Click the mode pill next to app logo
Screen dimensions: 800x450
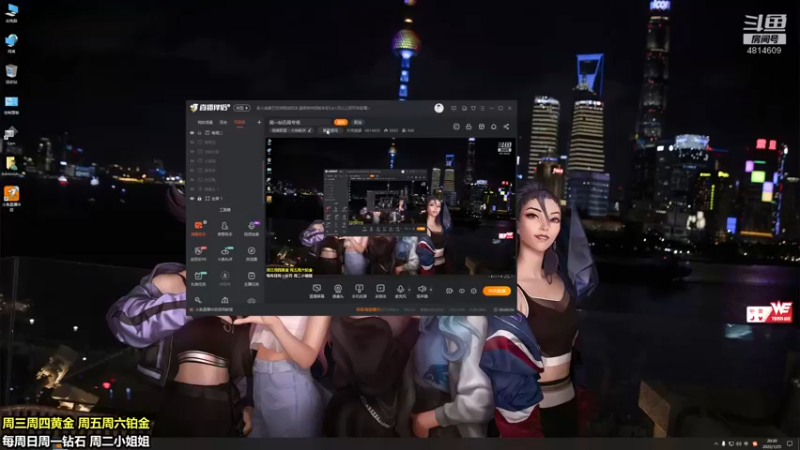pyautogui.click(x=242, y=108)
